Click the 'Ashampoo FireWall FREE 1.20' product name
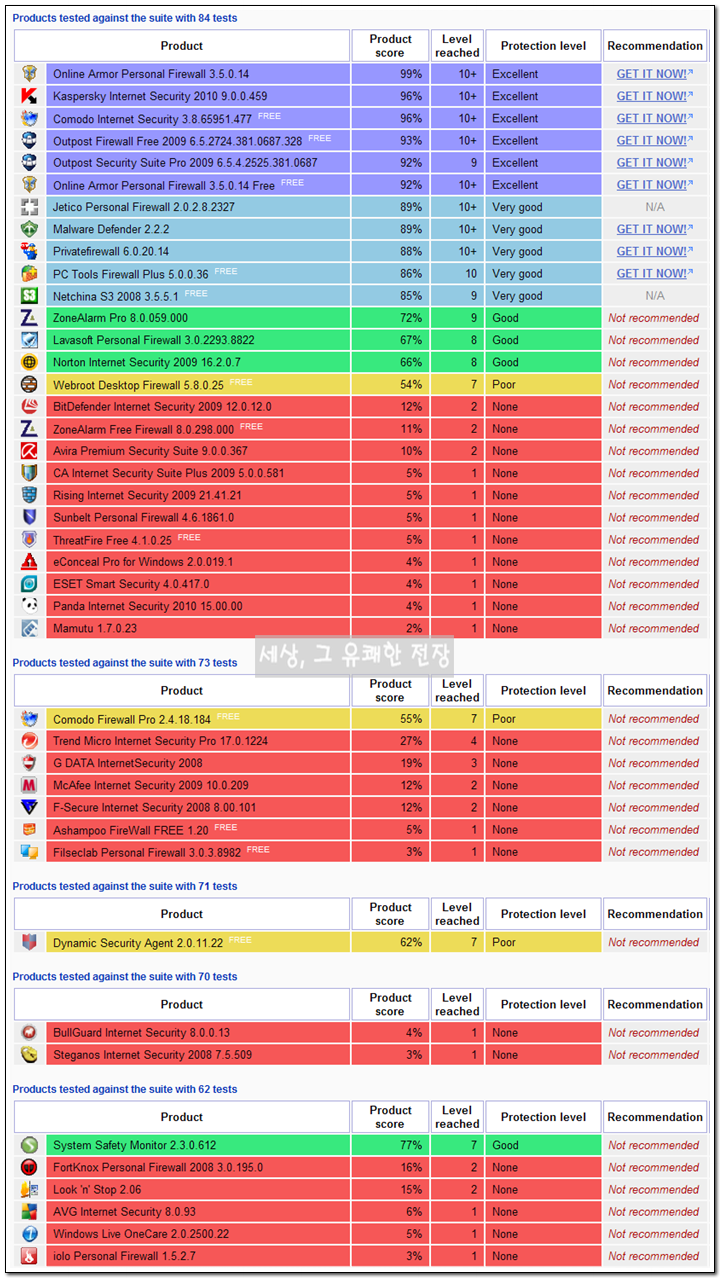This screenshot has height=1278, width=720. click(131, 830)
